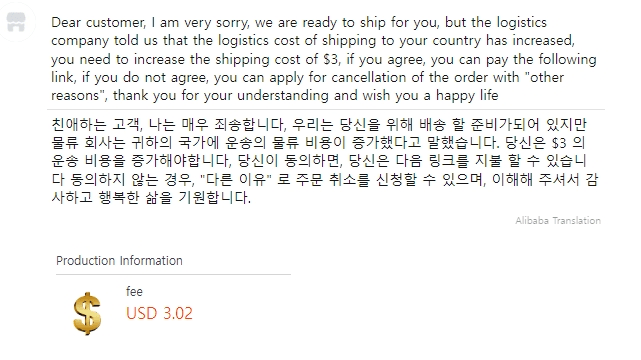Image resolution: width=641 pixels, height=360 pixels.
Task: Open the 'fee' product title
Action: pyautogui.click(x=134, y=291)
